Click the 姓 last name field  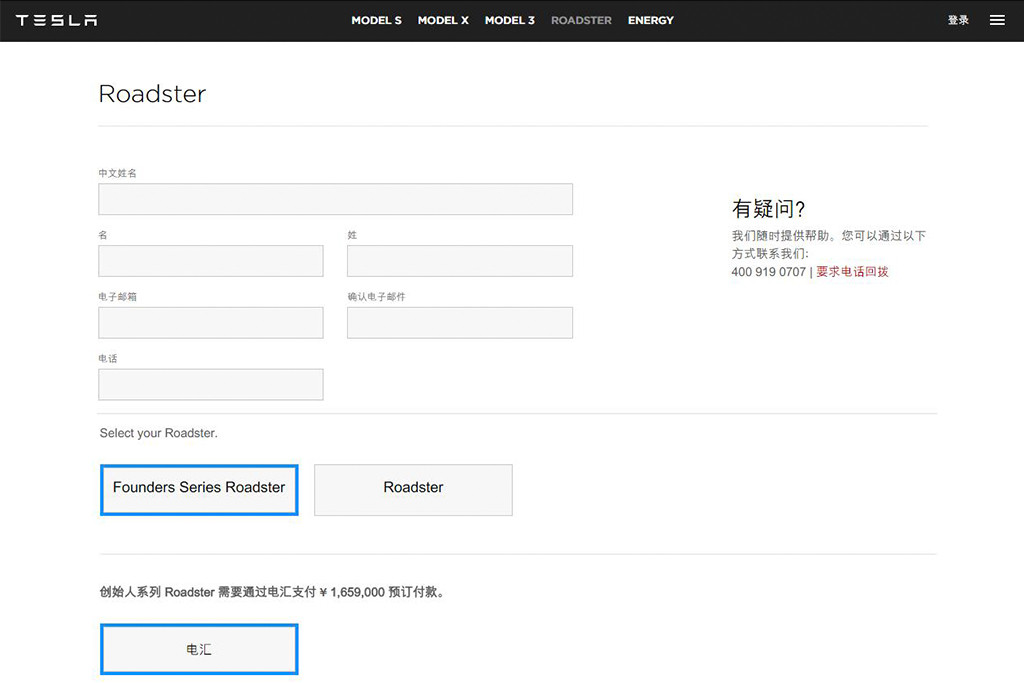click(460, 261)
